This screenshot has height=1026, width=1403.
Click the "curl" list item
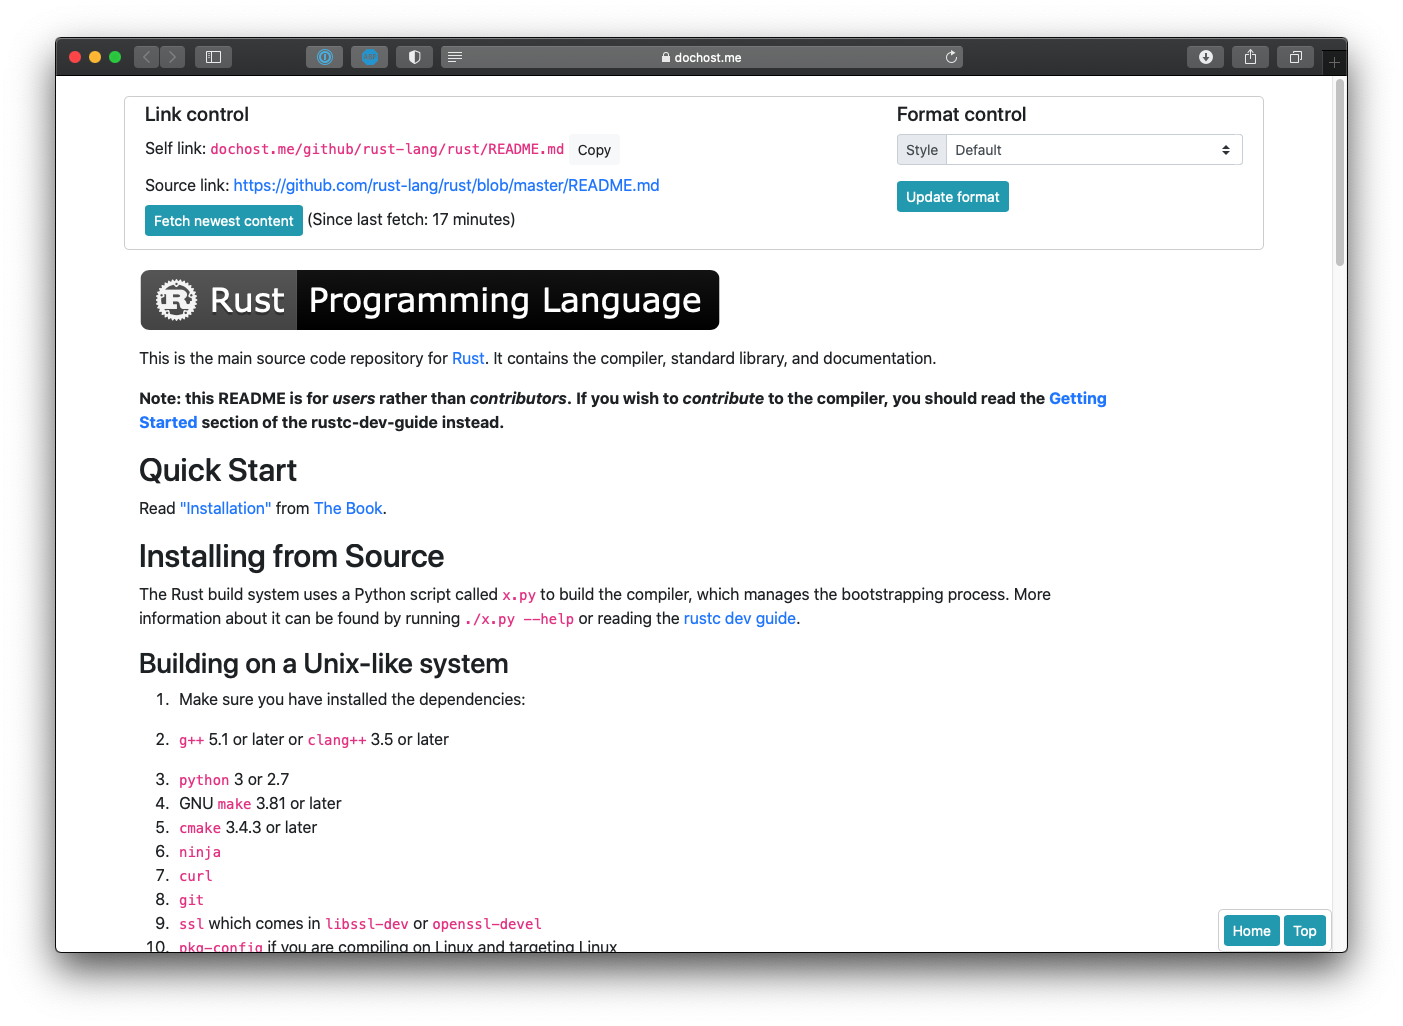pos(196,876)
